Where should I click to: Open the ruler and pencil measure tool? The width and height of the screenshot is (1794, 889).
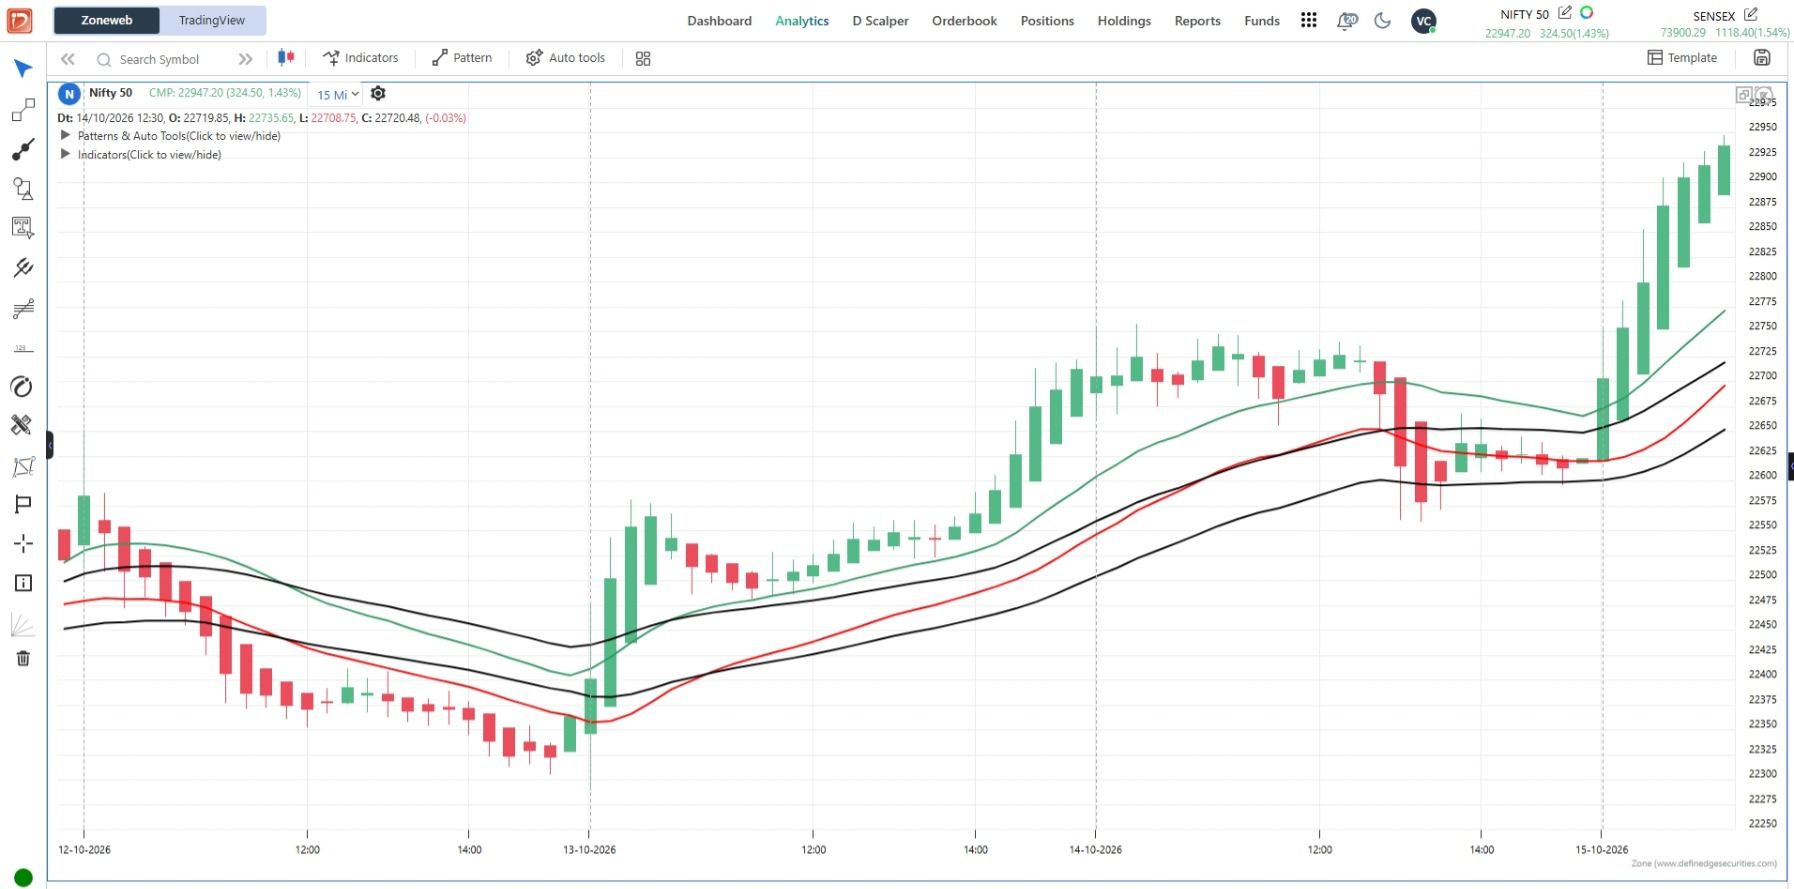[x=22, y=425]
